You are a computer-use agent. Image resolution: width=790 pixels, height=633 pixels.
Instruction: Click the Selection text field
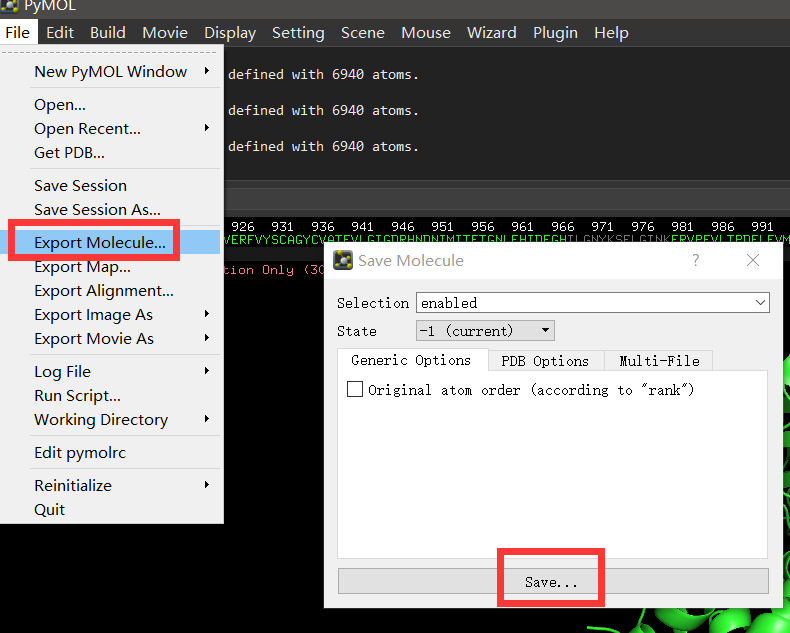584,303
